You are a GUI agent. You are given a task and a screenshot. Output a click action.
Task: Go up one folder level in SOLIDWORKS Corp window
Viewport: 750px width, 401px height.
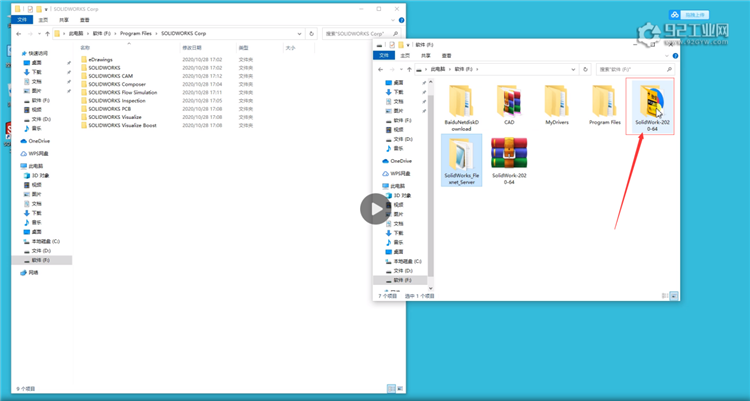[47, 33]
